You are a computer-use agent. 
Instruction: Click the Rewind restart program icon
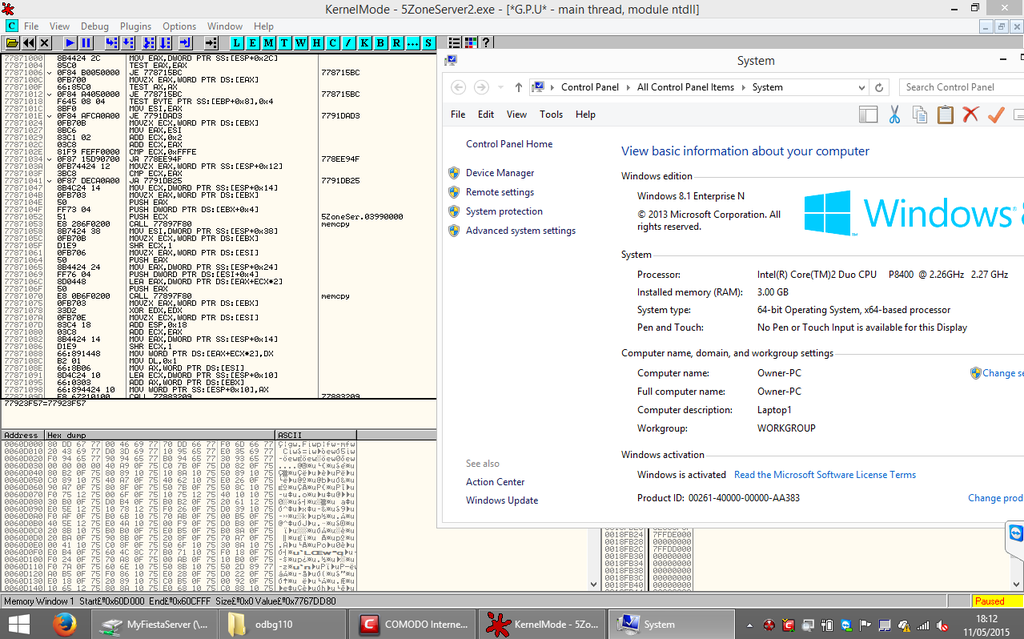point(28,43)
